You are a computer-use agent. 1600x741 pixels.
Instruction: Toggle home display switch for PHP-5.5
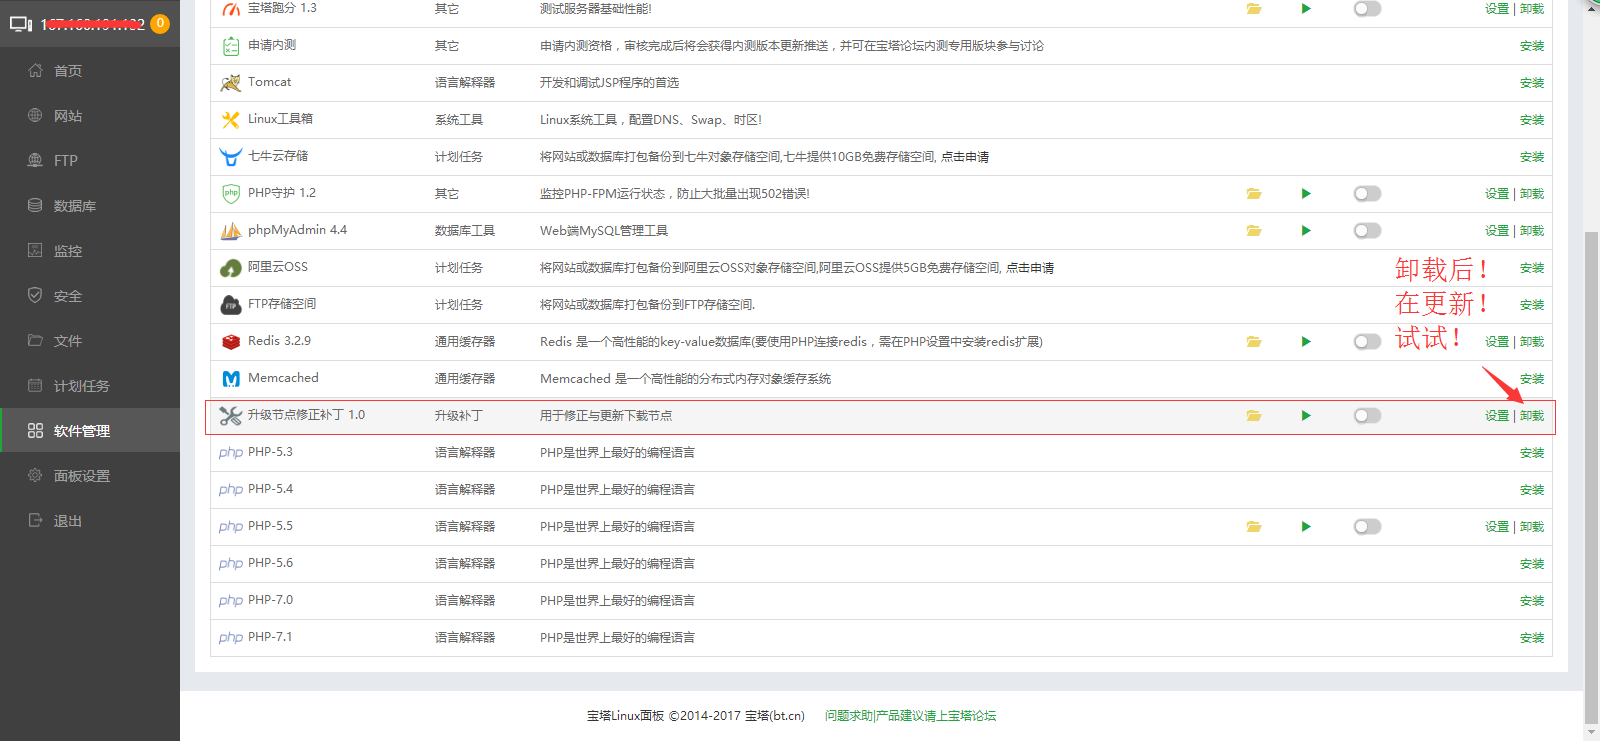[1367, 527]
